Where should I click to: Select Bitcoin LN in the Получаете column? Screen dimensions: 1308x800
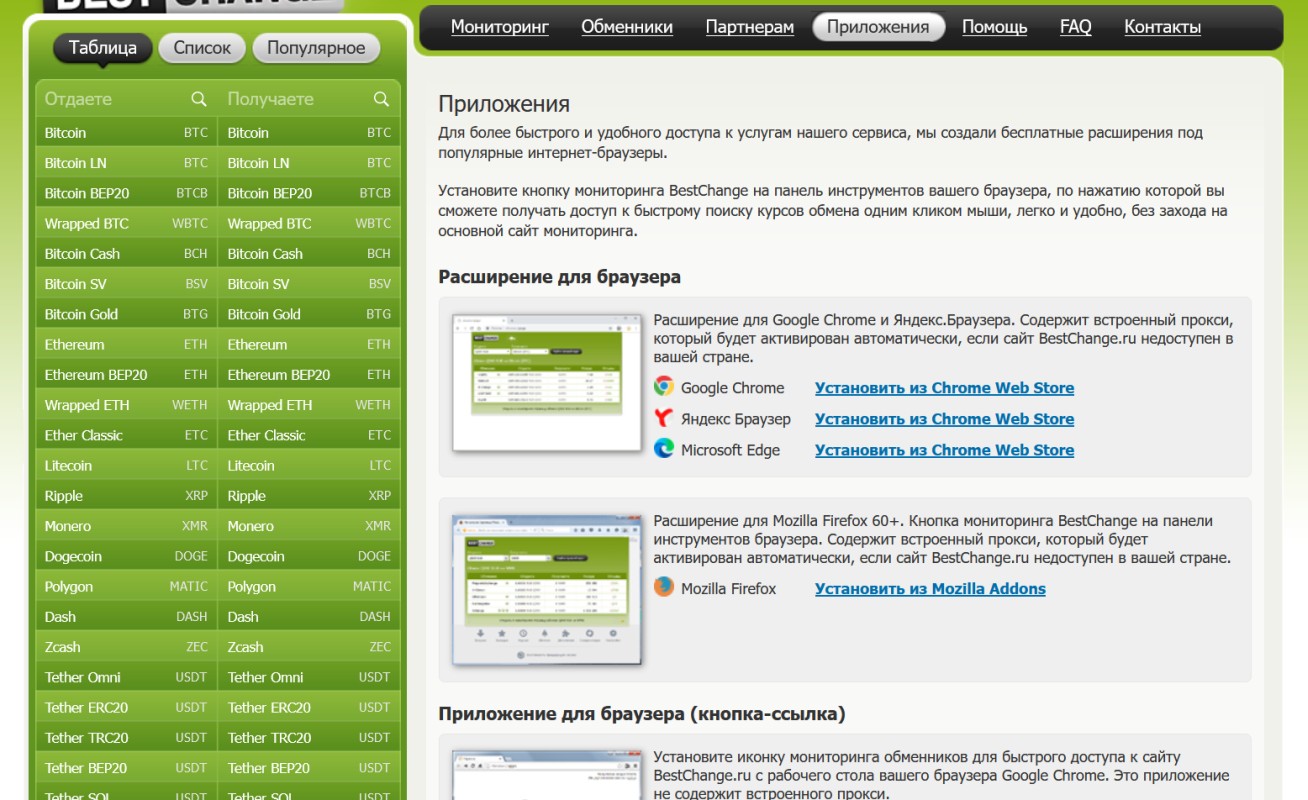(309, 162)
